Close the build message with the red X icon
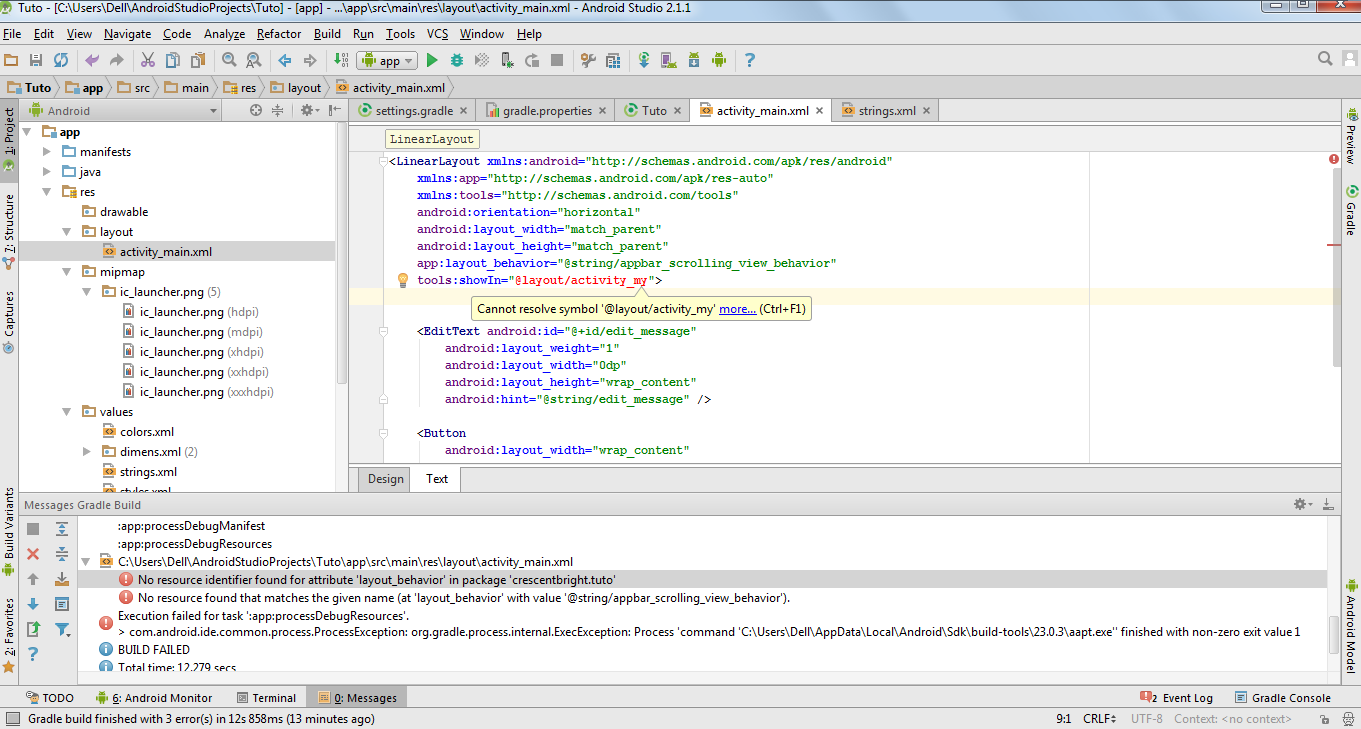This screenshot has height=729, width=1361. [x=33, y=554]
